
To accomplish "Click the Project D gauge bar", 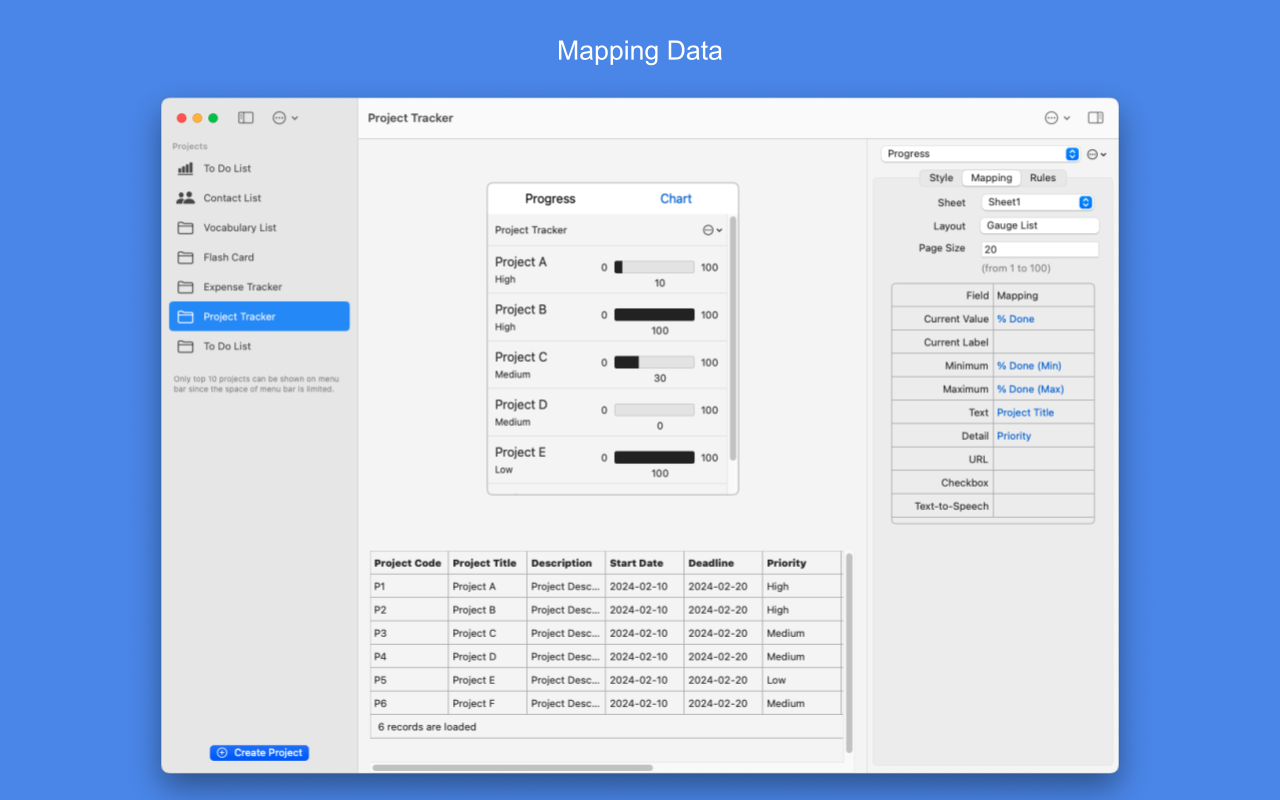I will click(654, 410).
